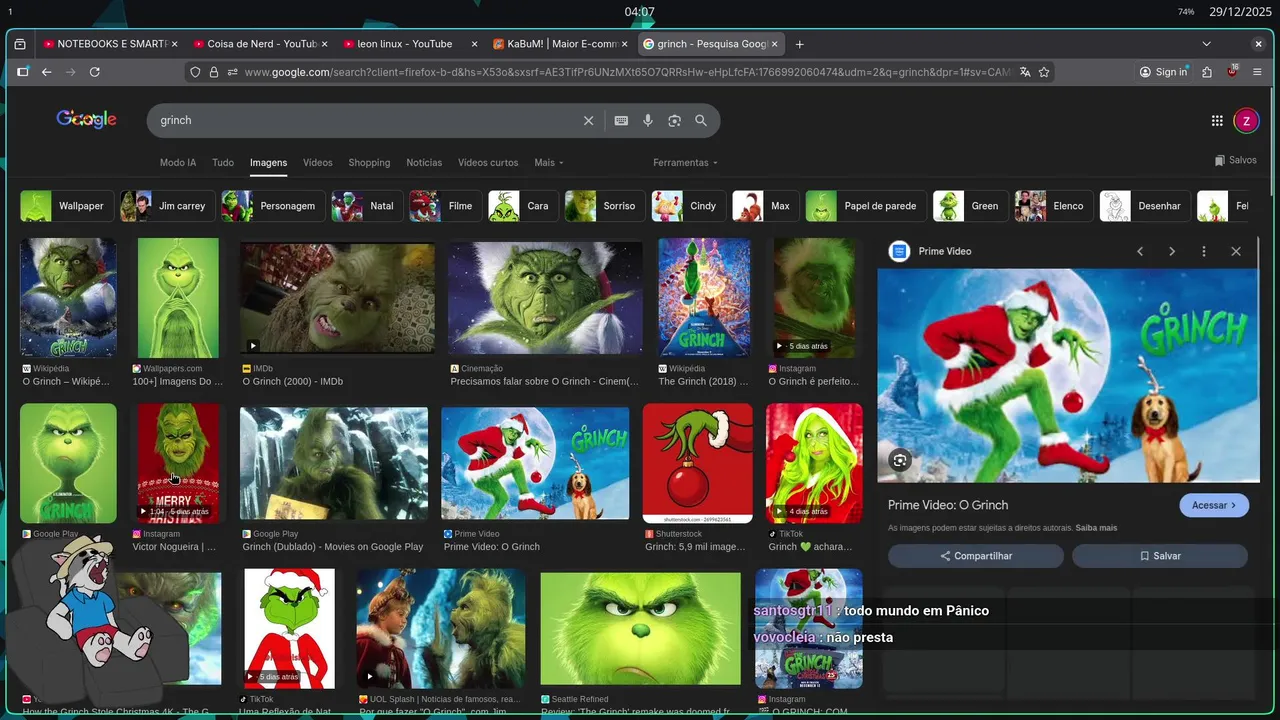Click the Acessar button
Image resolution: width=1280 pixels, height=720 pixels.
1214,505
